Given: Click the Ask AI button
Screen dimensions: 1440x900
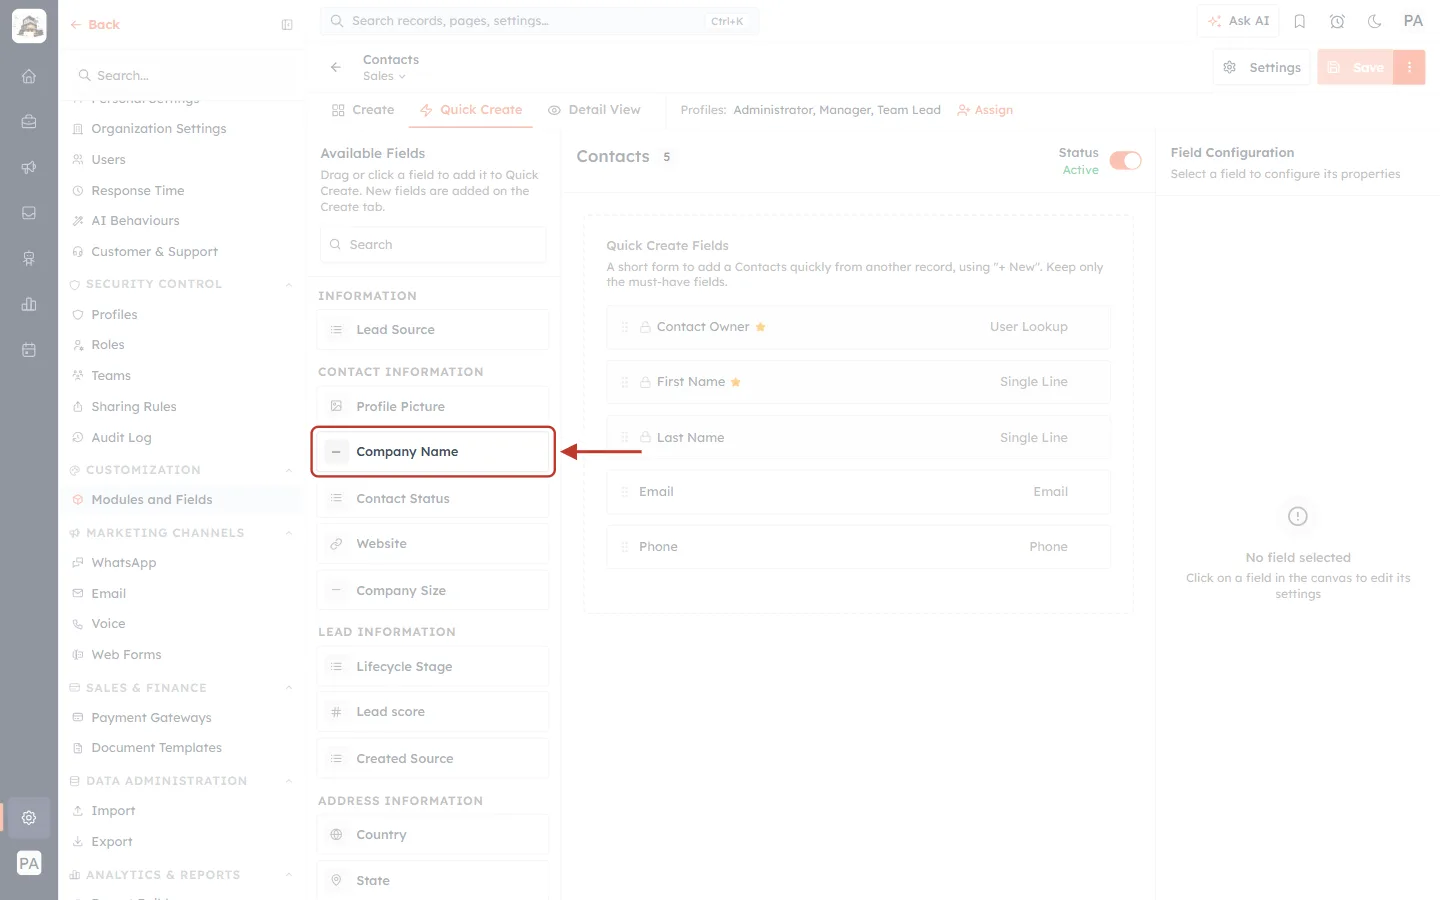Looking at the screenshot, I should click(1239, 21).
